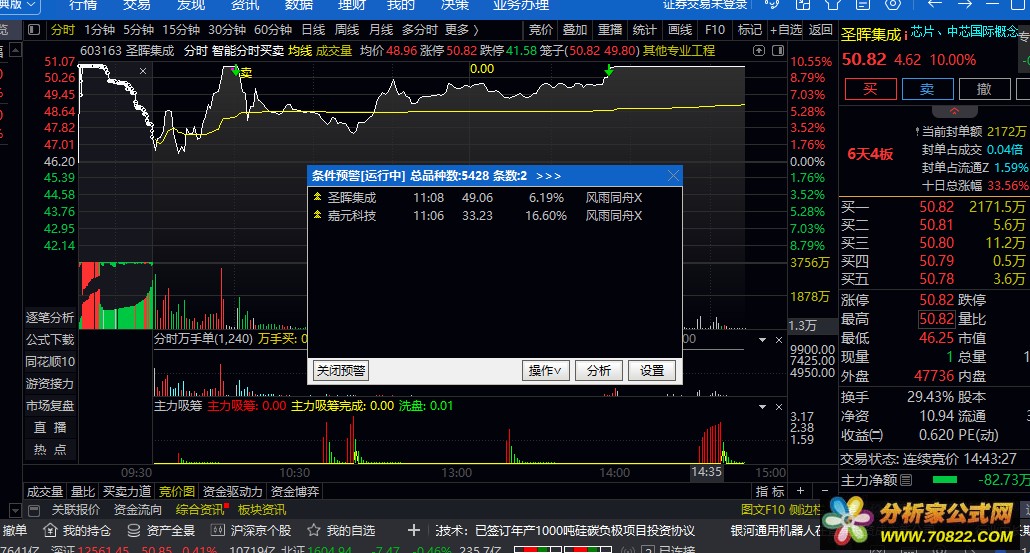Image resolution: width=1030 pixels, height=553 pixels.
Task: Click the red 买 button
Action: [x=870, y=89]
